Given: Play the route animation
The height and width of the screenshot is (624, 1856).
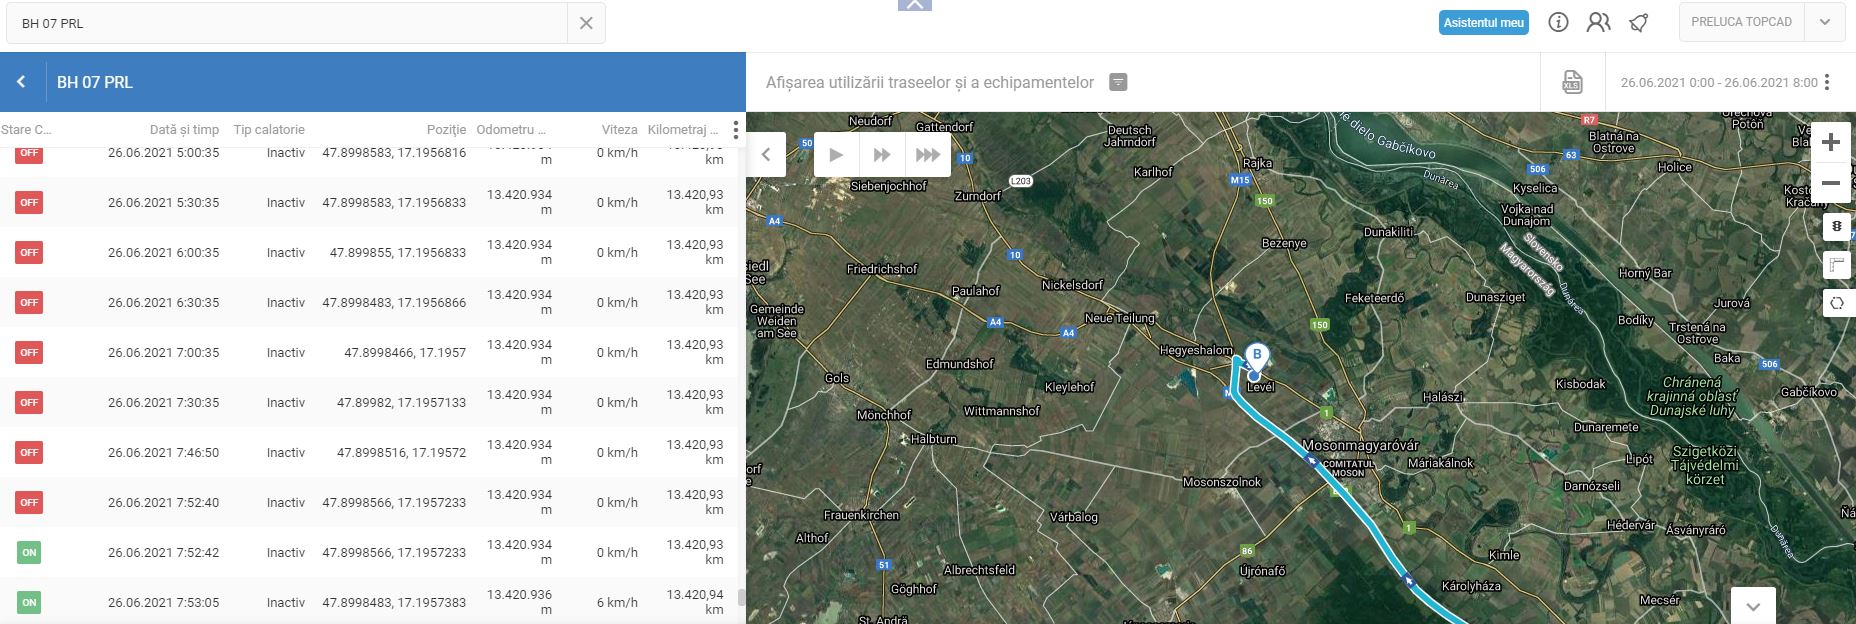Looking at the screenshot, I should tap(836, 154).
